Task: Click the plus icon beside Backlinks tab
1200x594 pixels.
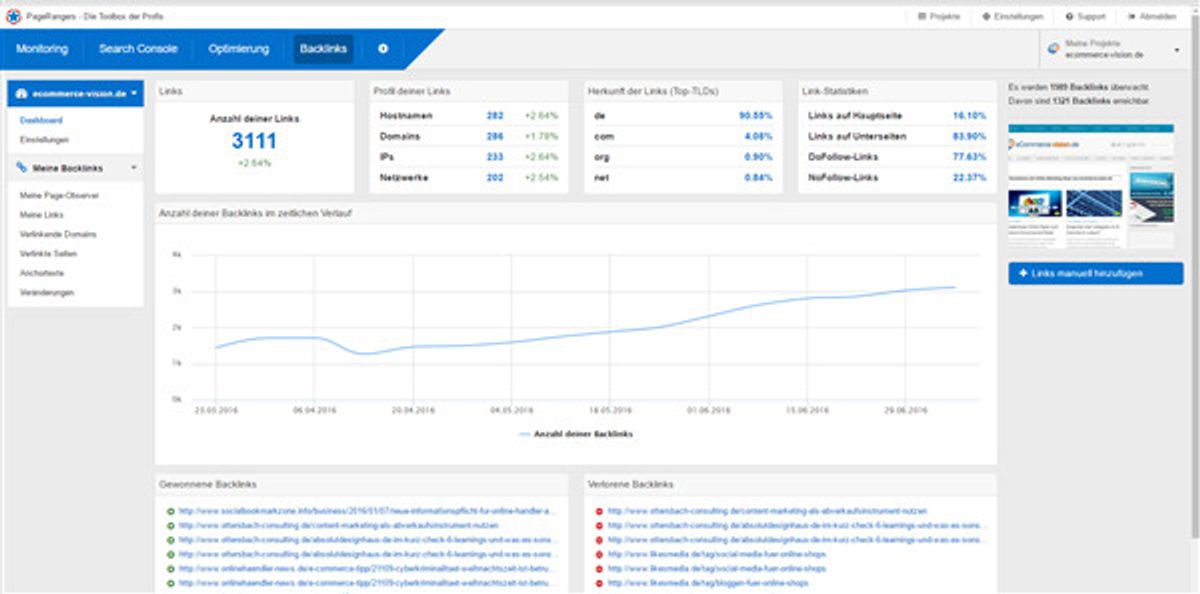Action: (383, 49)
